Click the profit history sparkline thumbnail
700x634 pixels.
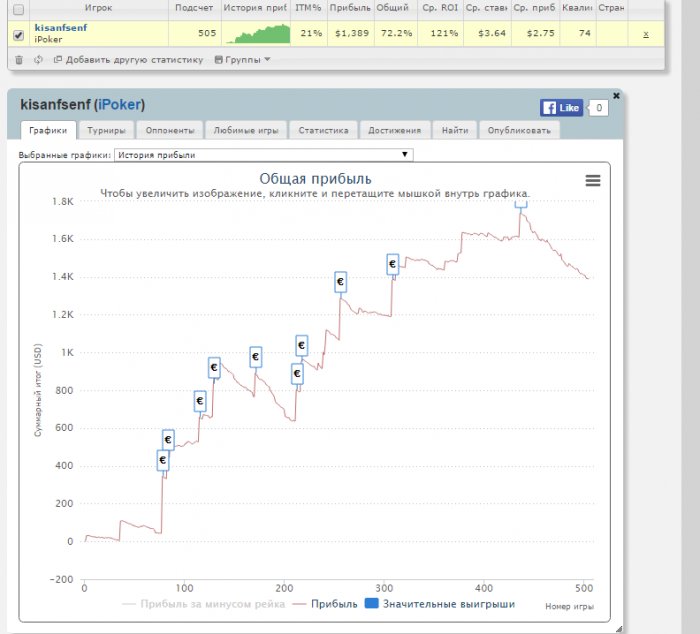[258, 34]
